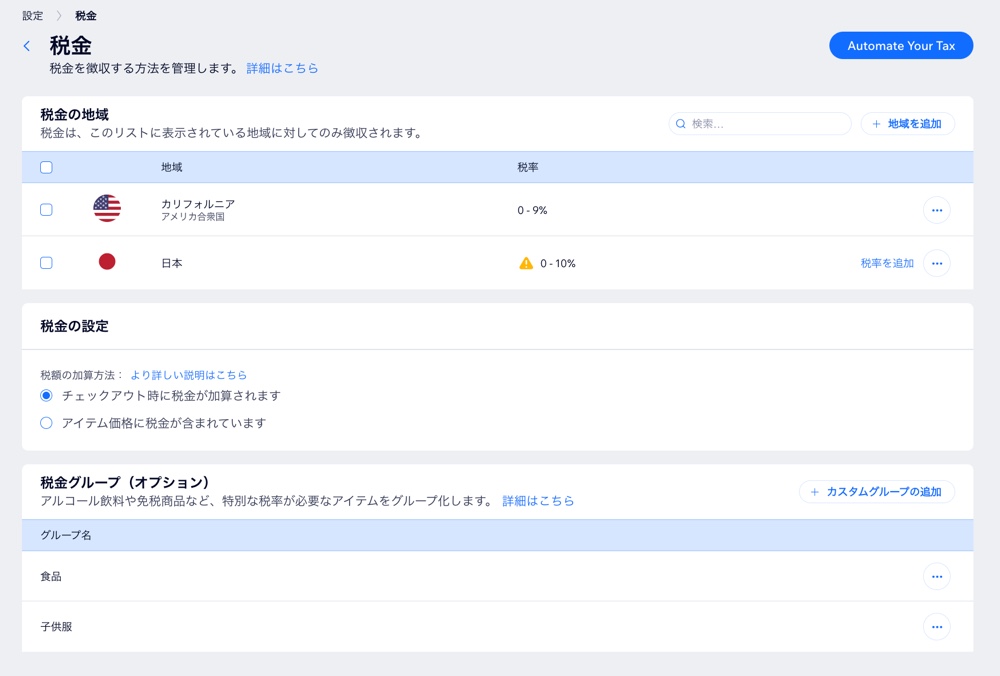Image resolution: width=1000 pixels, height=676 pixels.
Task: Check the カリフォルニア row checkbox
Action: point(46,210)
